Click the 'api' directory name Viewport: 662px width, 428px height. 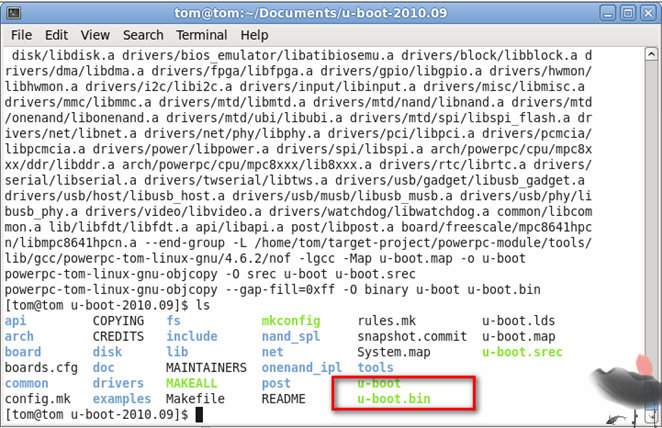(16, 321)
